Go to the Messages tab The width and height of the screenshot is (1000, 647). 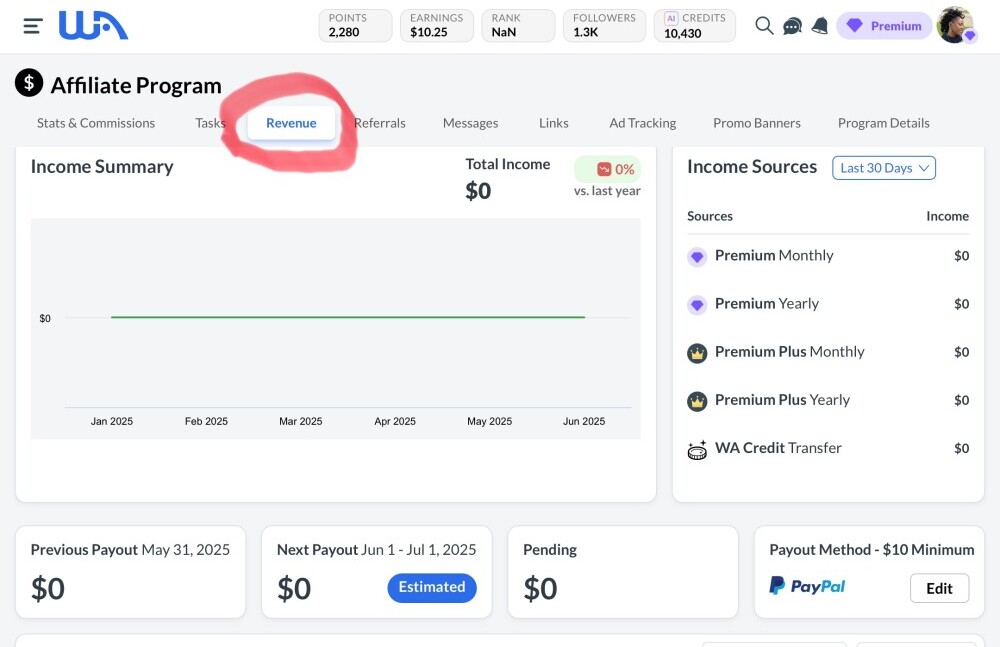(471, 123)
